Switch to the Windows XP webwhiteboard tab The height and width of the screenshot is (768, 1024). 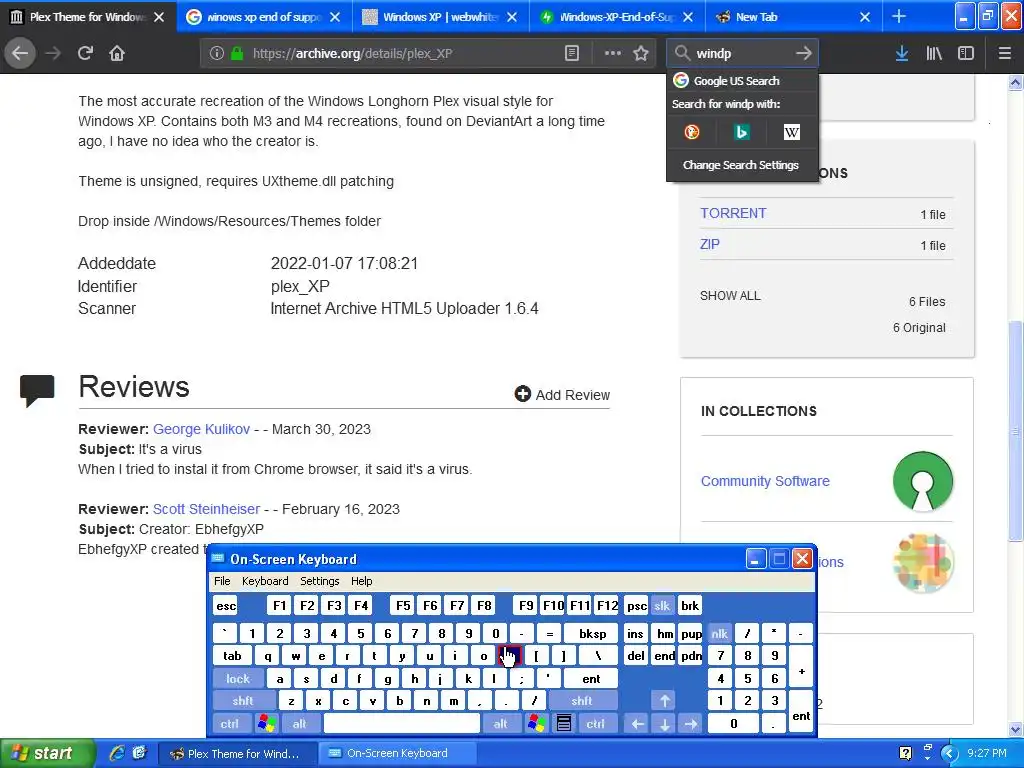(440, 17)
